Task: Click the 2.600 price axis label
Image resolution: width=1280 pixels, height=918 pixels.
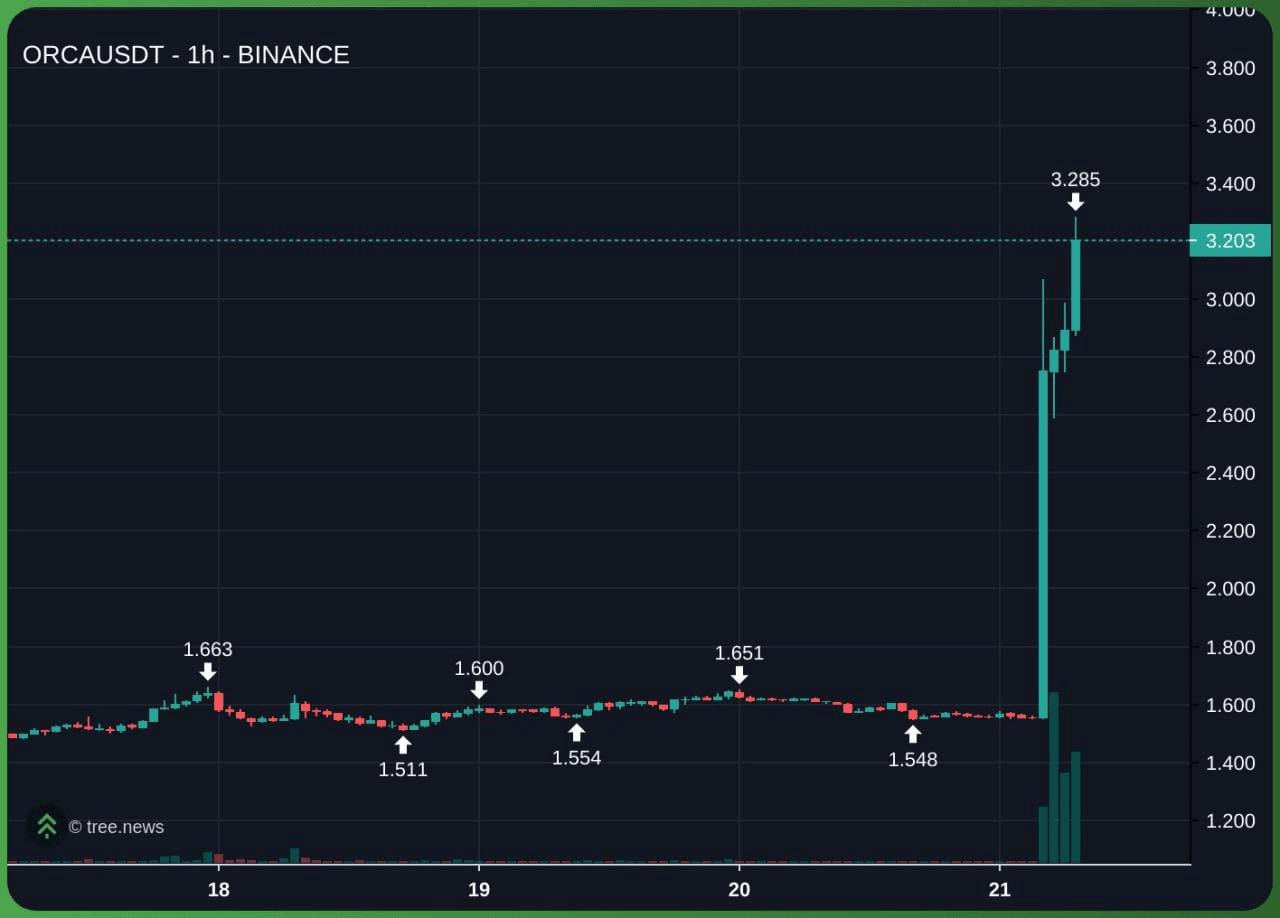Action: click(1230, 415)
